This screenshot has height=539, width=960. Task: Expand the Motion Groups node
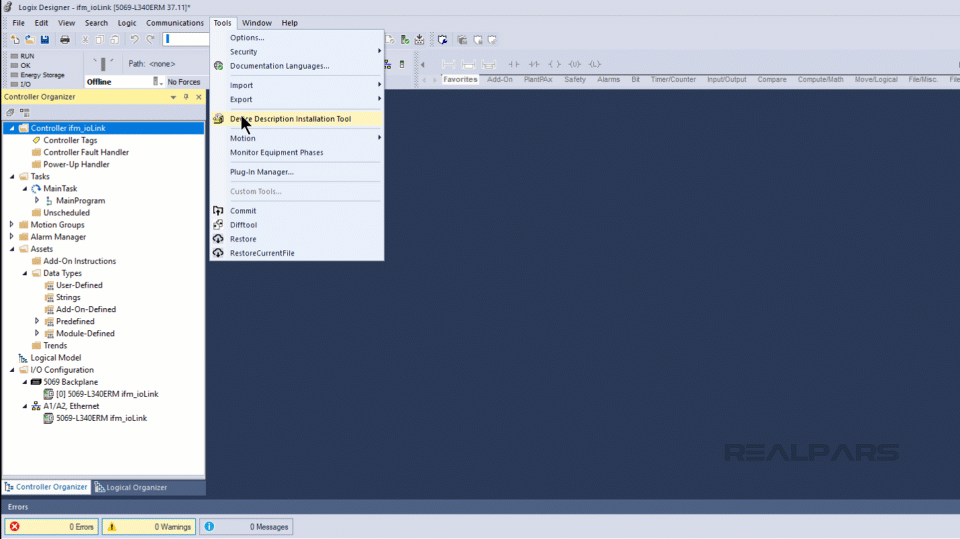click(x=12, y=225)
